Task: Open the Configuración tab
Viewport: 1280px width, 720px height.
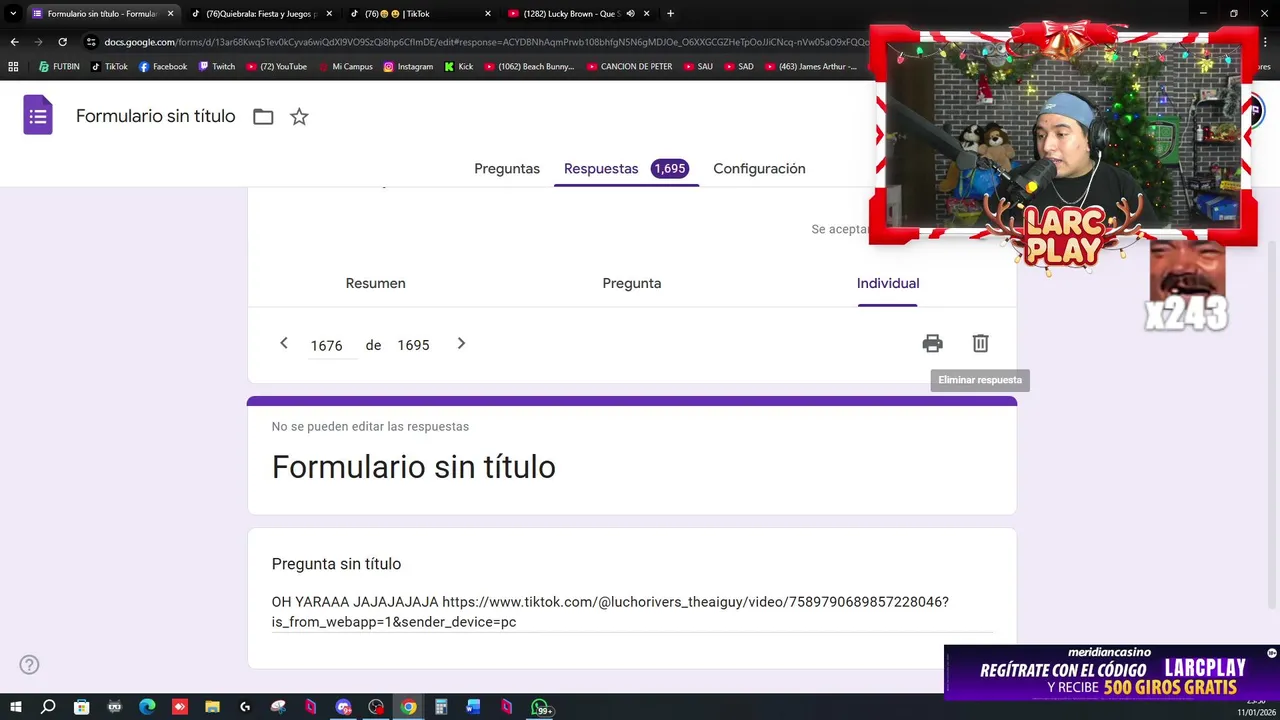Action: 759,169
